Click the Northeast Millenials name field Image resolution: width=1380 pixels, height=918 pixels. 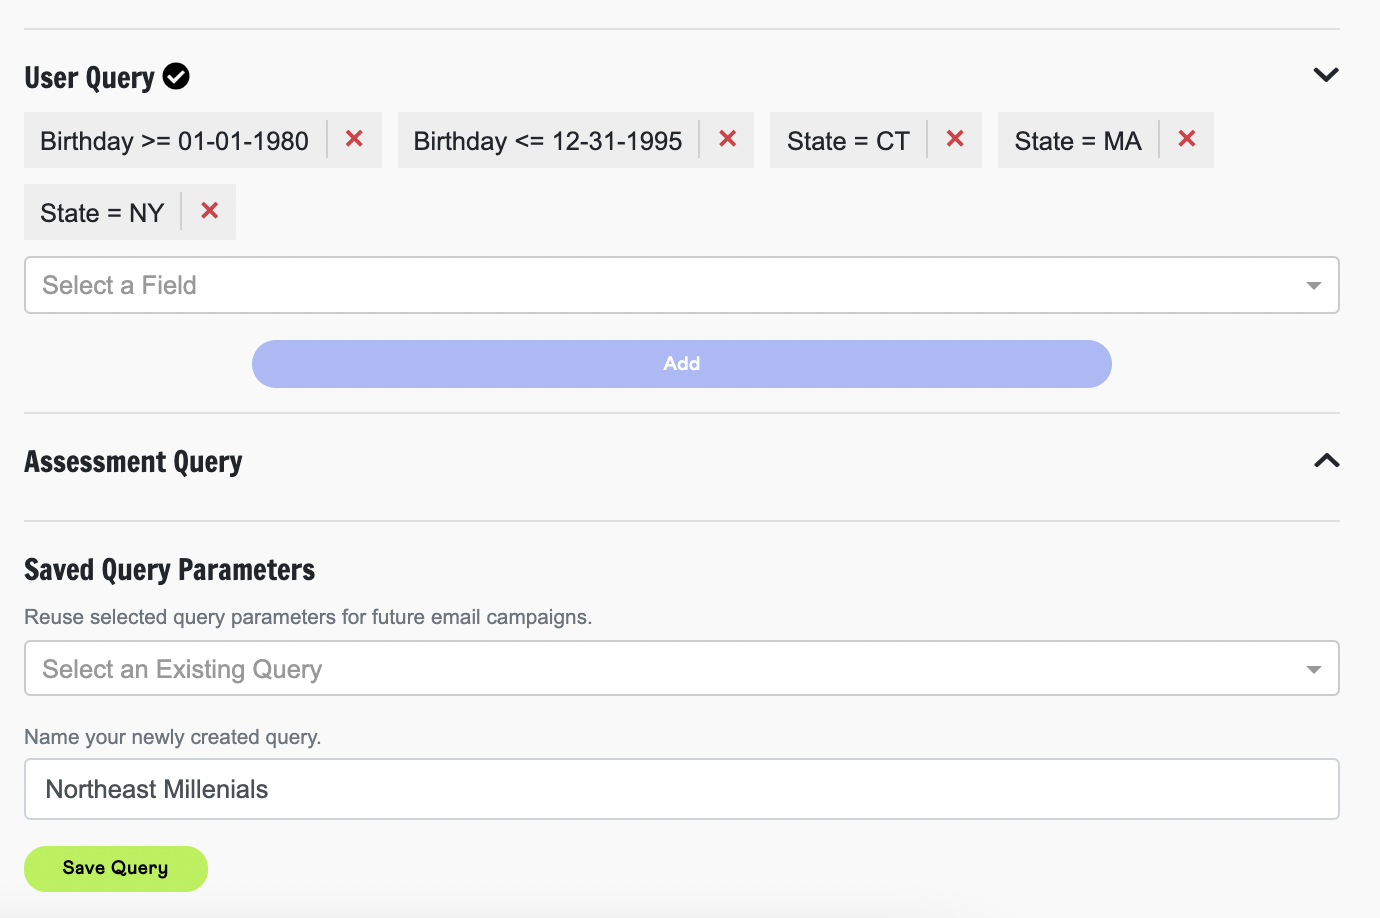point(400,789)
